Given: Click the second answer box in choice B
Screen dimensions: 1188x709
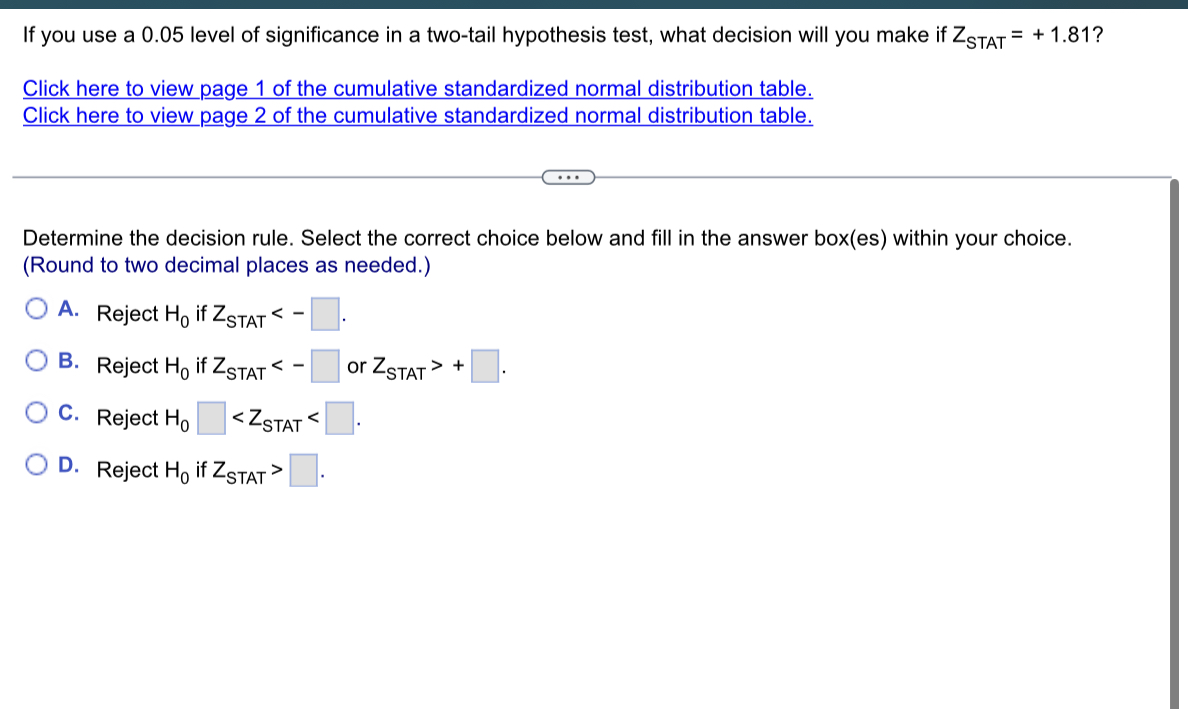Looking at the screenshot, I should click(x=485, y=366).
